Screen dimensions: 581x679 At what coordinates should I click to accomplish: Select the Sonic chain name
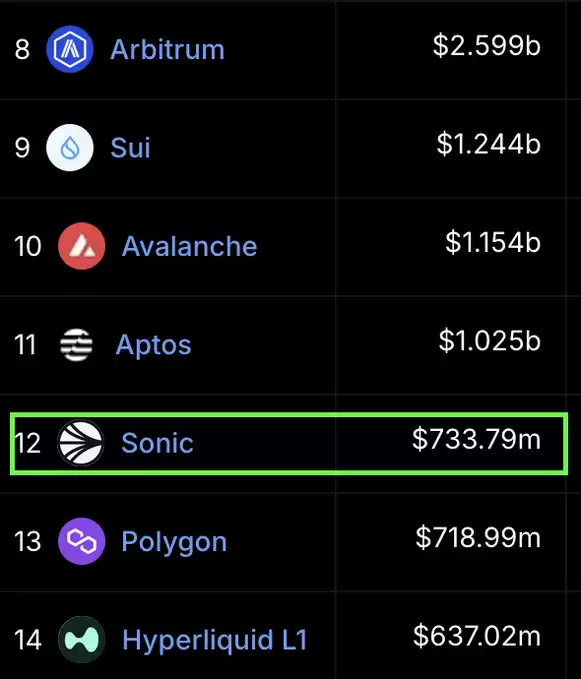click(x=157, y=443)
